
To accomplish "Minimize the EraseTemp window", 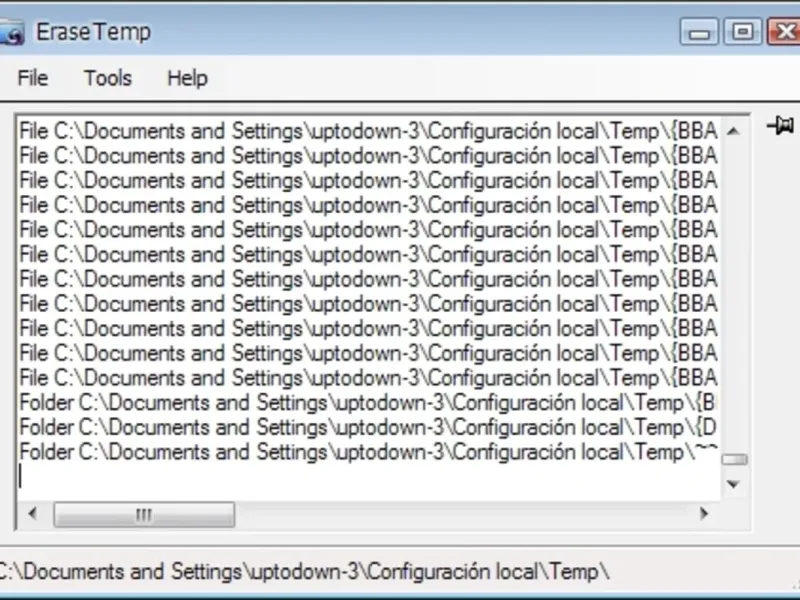I will click(x=700, y=32).
